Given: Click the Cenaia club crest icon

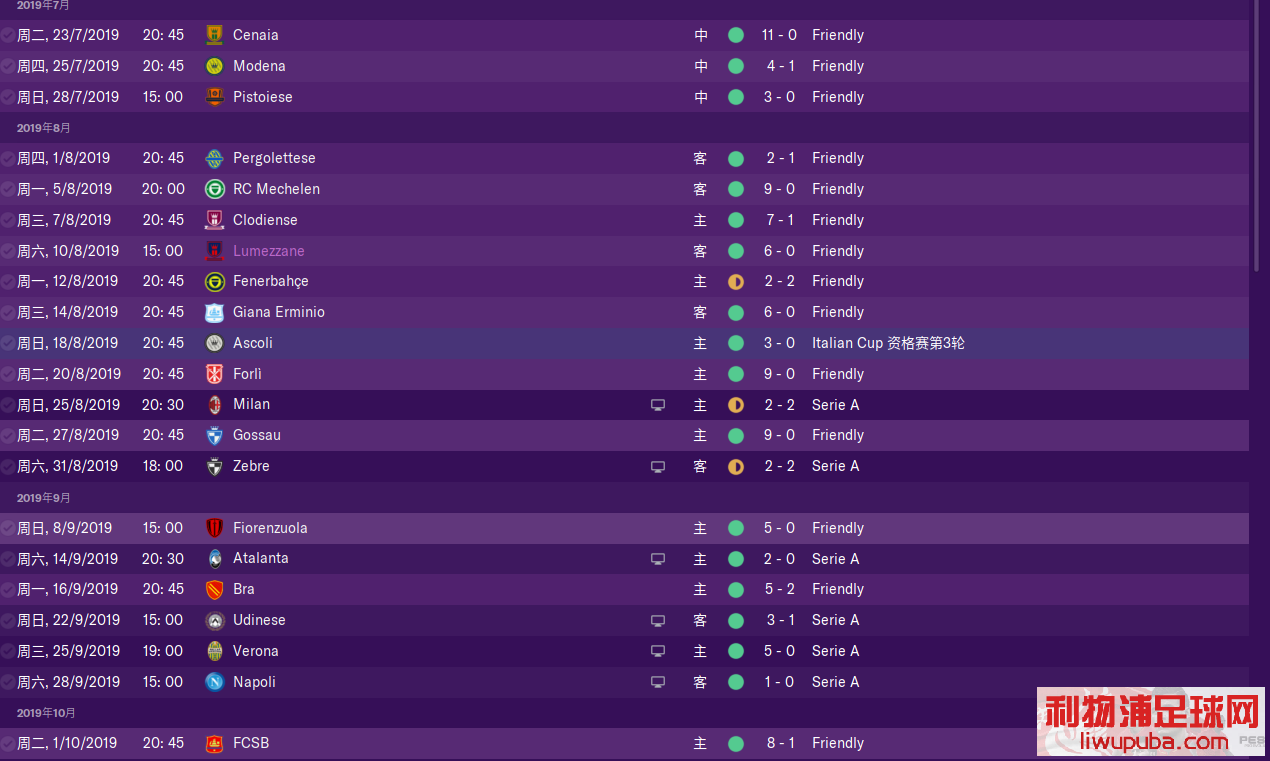Looking at the screenshot, I should 214,35.
